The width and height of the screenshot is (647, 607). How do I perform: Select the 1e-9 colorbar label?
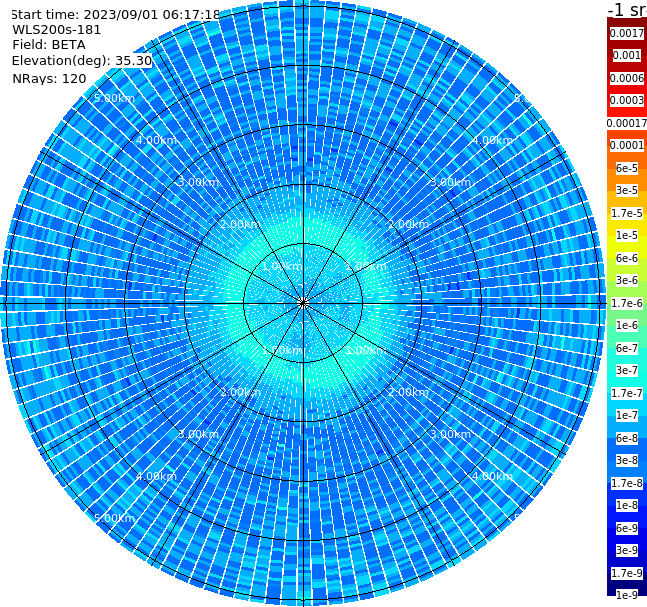[x=627, y=595]
